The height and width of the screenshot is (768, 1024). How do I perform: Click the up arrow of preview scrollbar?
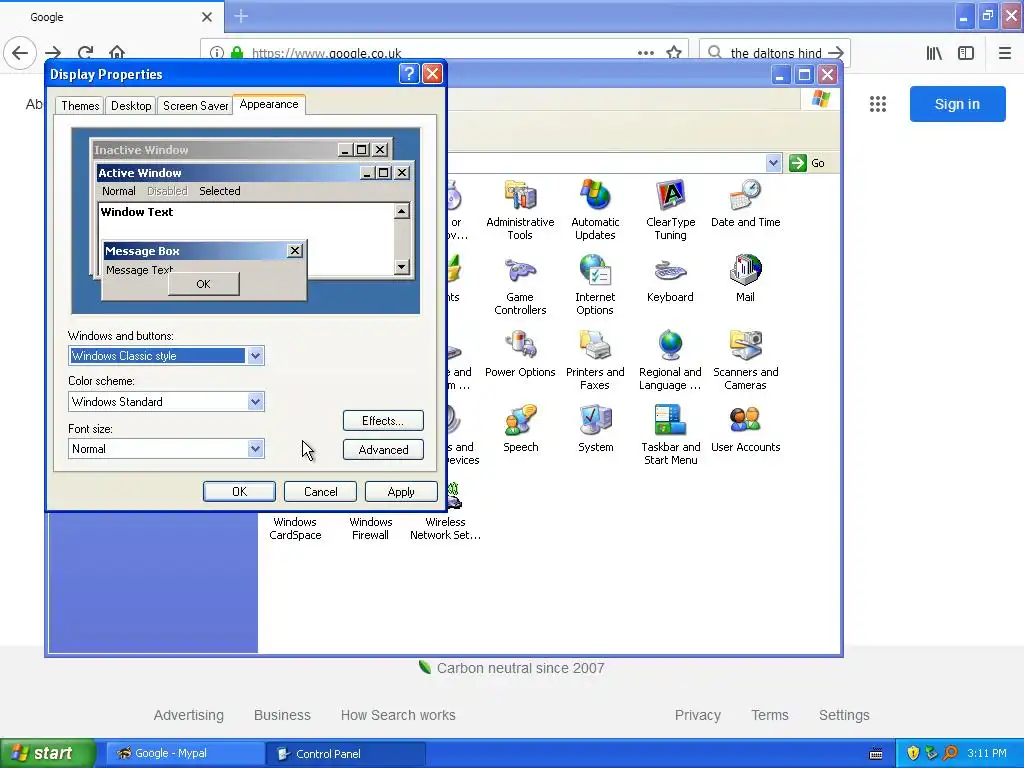(x=402, y=211)
